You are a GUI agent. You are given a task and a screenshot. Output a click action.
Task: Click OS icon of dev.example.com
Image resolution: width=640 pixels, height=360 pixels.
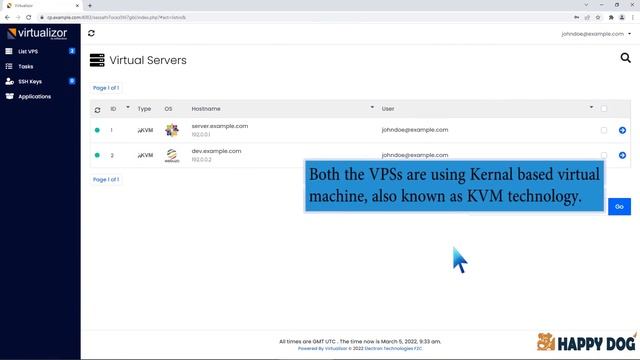172,156
